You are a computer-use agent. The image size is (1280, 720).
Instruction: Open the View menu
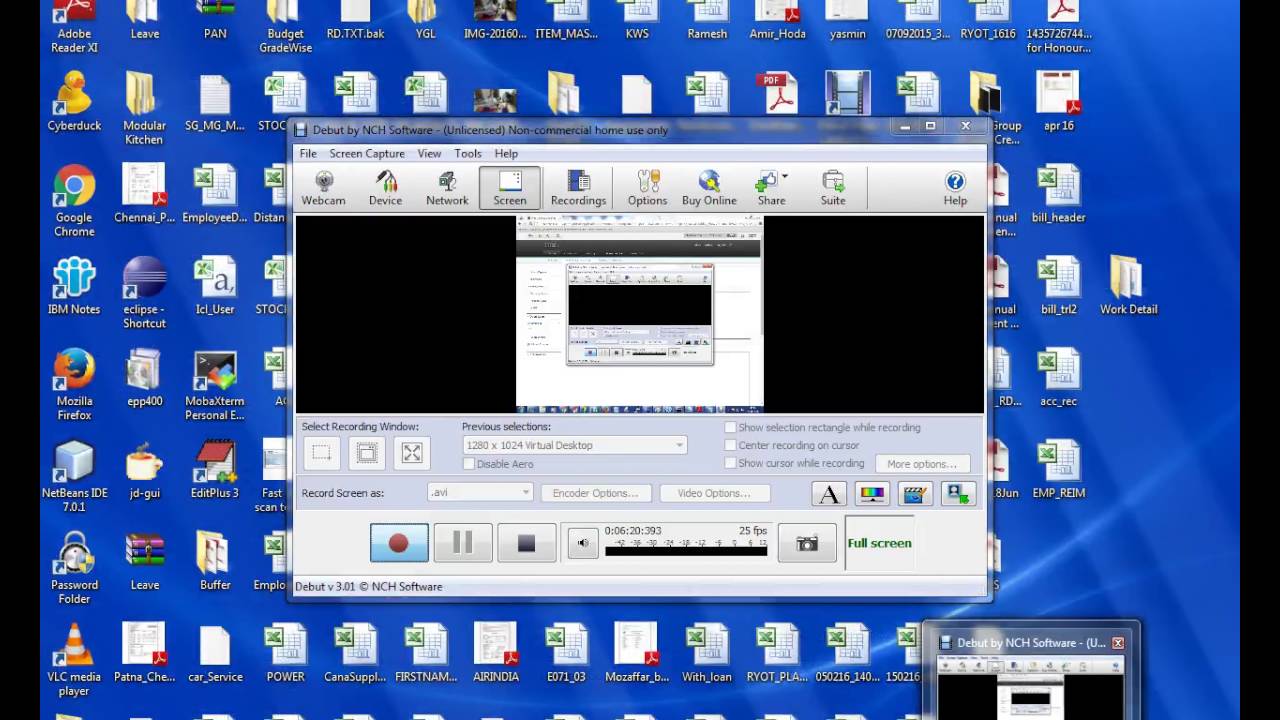[429, 153]
